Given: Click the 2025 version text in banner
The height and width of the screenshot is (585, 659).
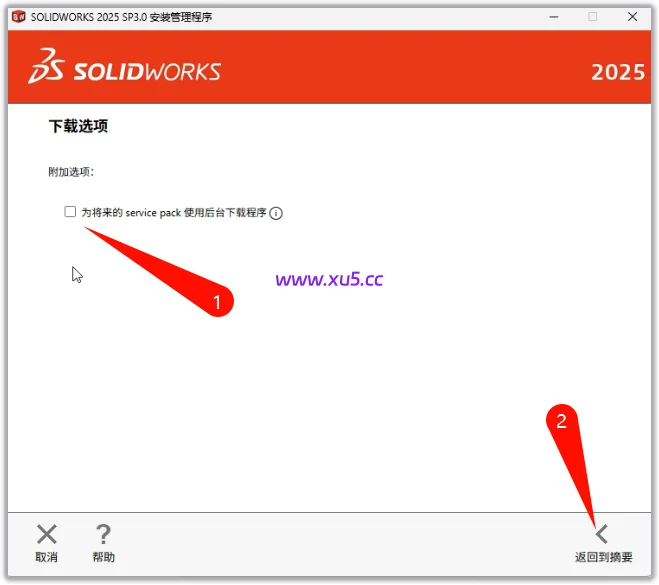Looking at the screenshot, I should (x=618, y=72).
